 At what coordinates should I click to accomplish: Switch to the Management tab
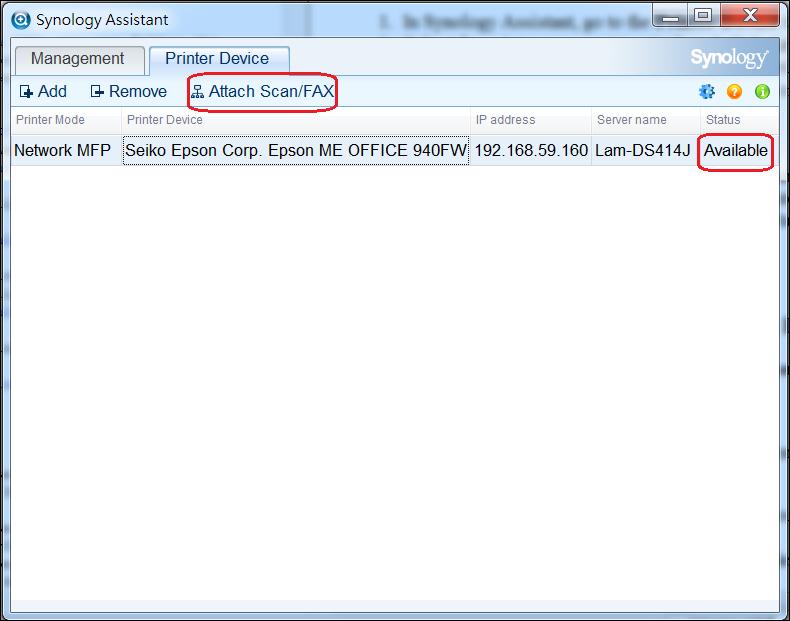click(x=78, y=59)
